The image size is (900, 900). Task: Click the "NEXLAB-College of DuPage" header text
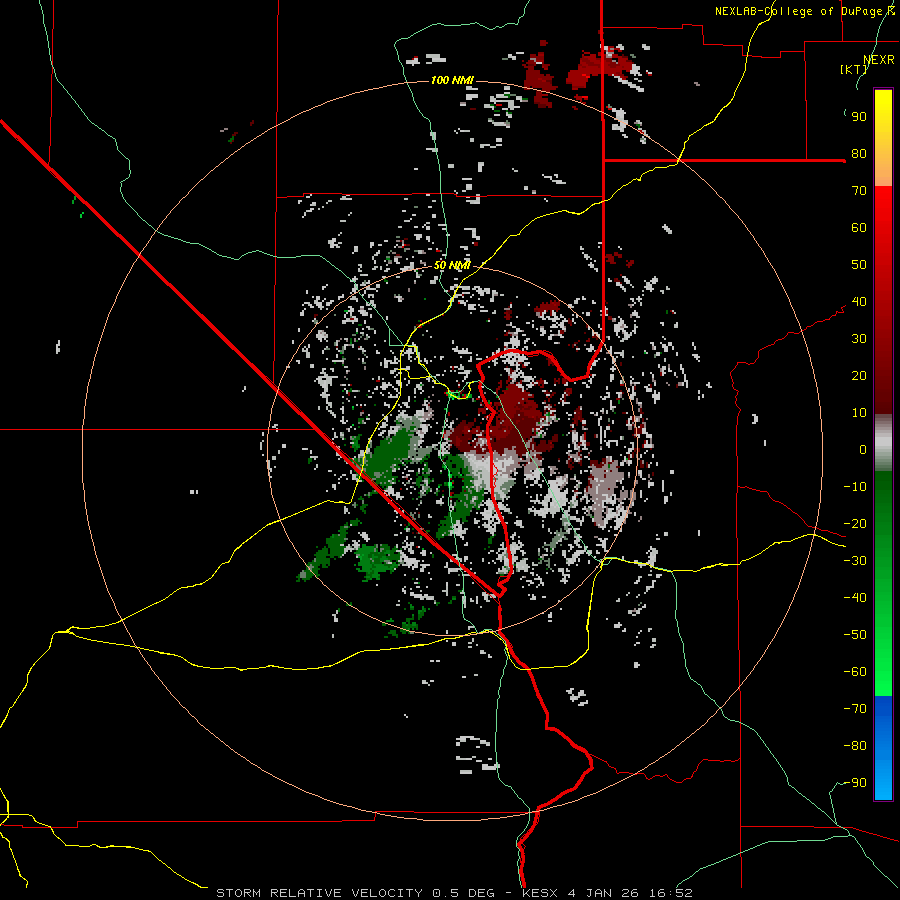pyautogui.click(x=799, y=11)
